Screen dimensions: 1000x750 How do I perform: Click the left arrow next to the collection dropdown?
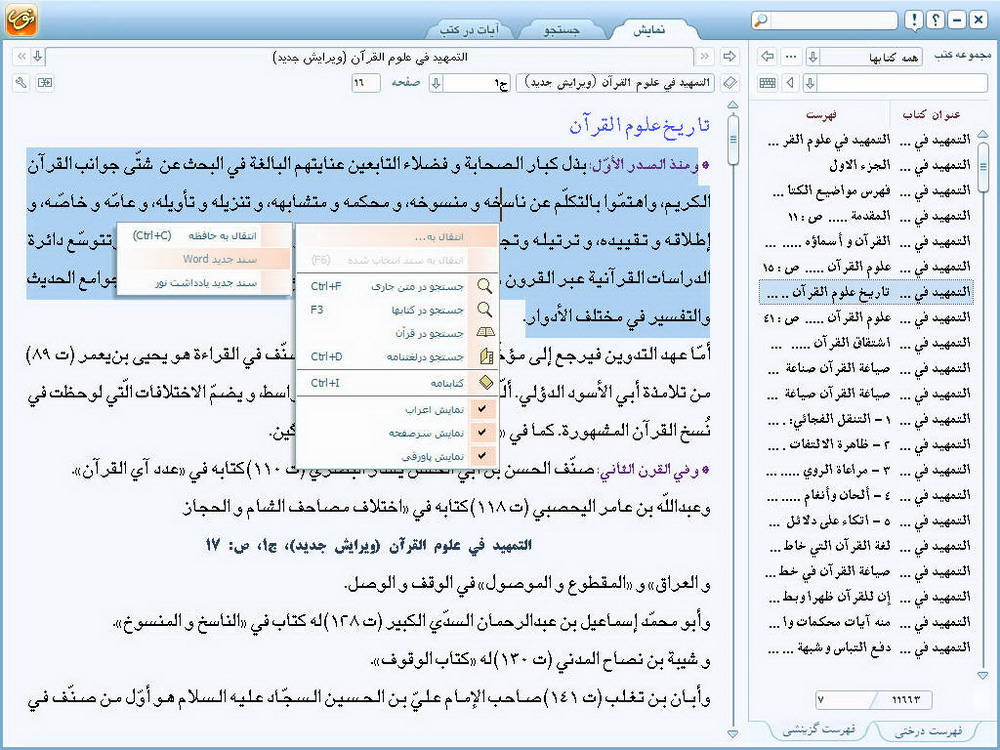pos(767,57)
